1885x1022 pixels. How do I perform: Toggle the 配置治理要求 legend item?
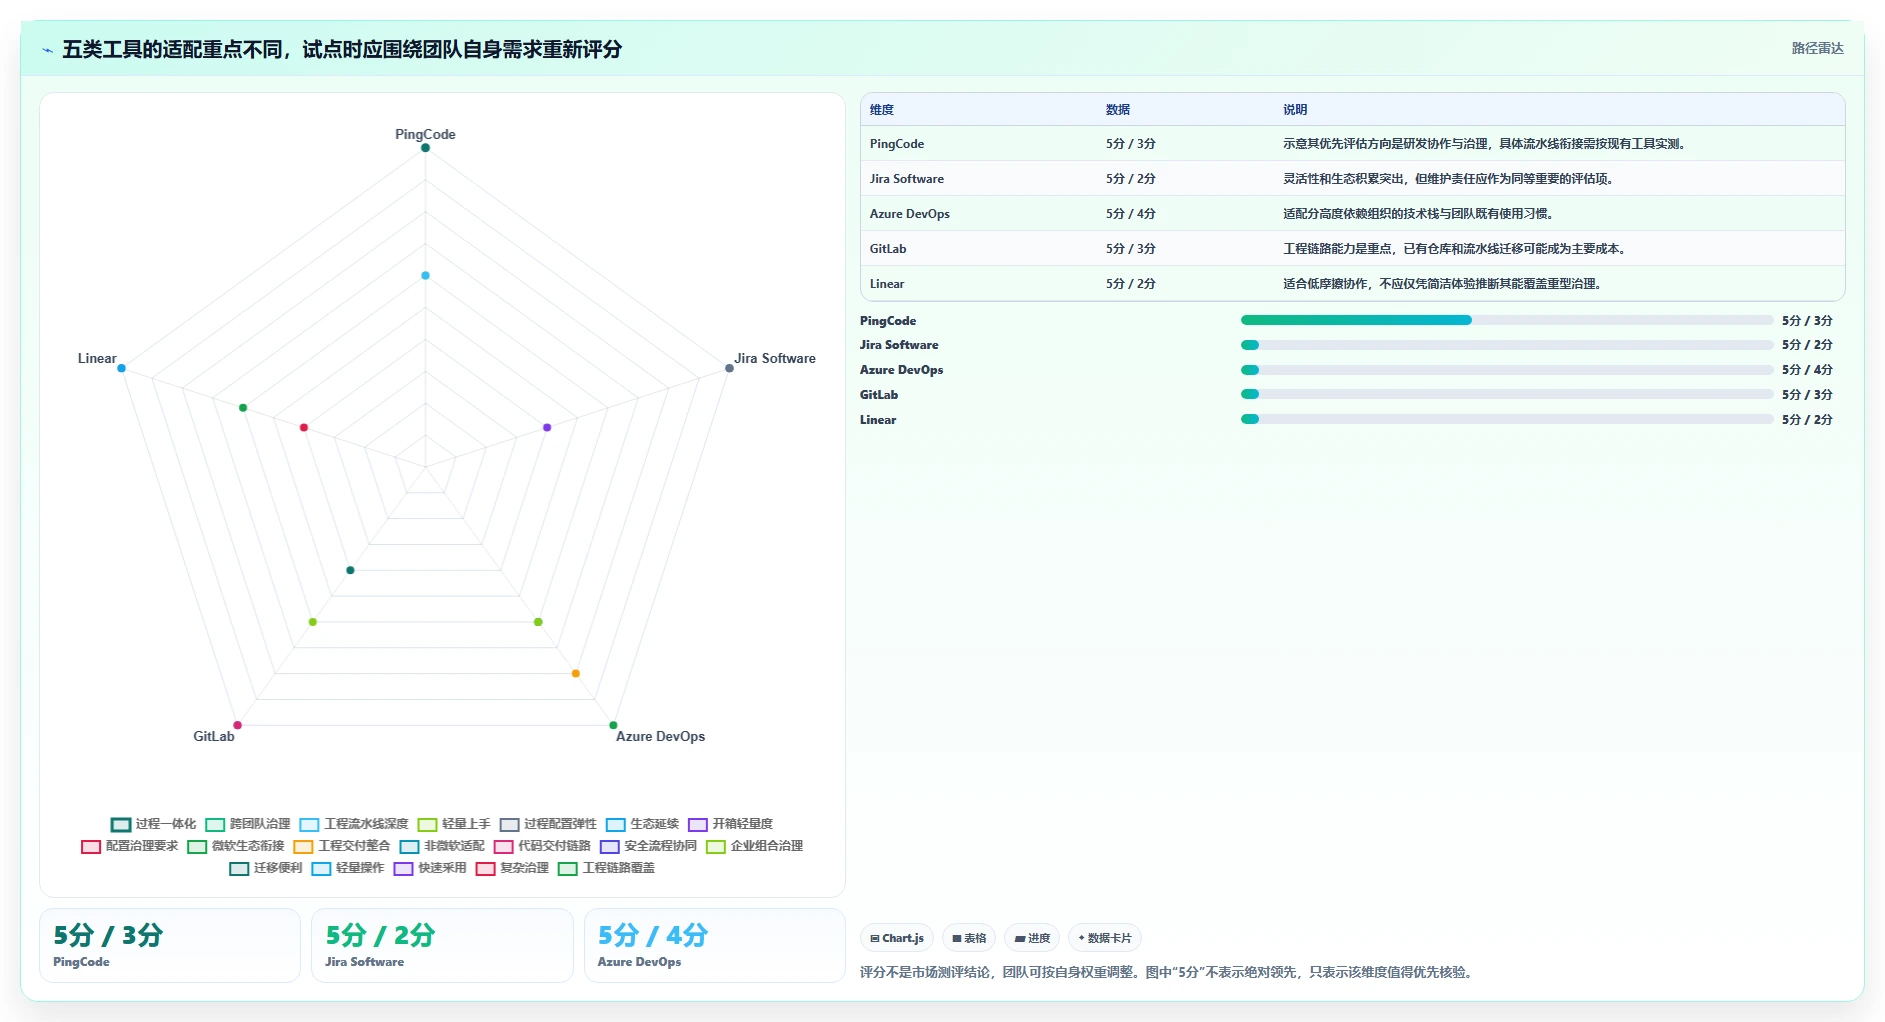point(129,846)
